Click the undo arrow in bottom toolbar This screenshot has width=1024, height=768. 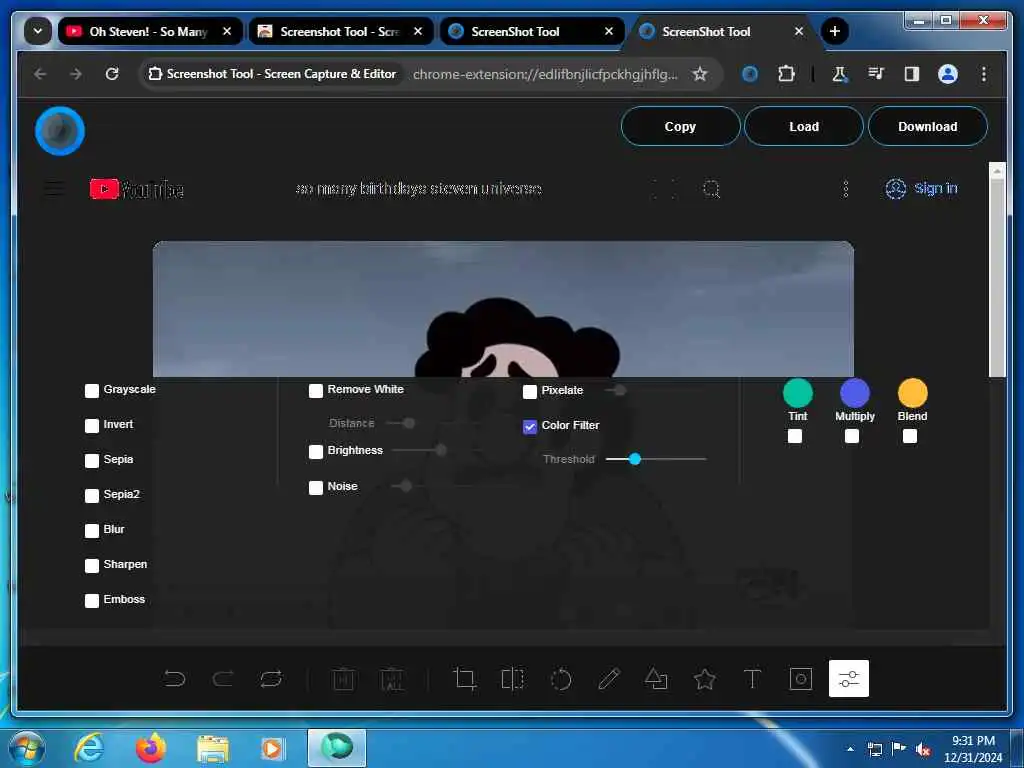[174, 679]
